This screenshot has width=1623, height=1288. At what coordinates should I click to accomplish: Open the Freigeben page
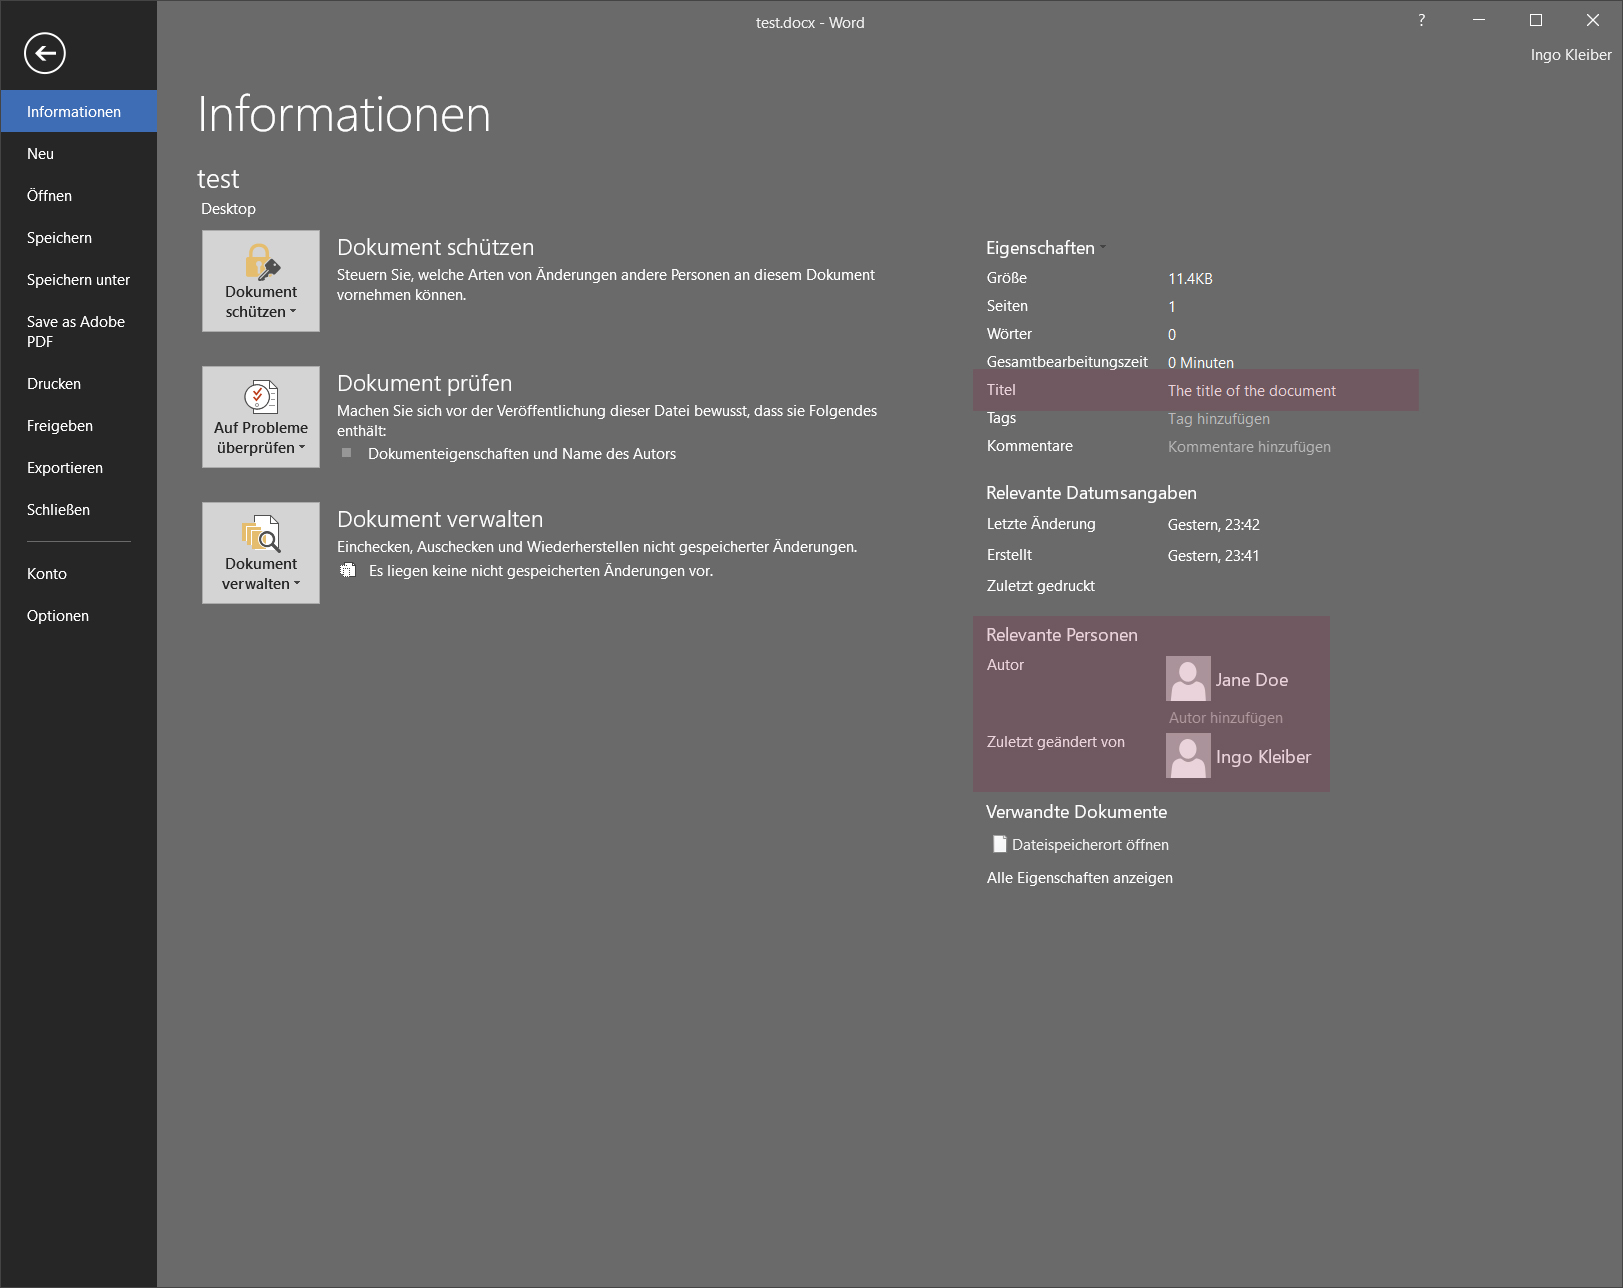click(79, 425)
